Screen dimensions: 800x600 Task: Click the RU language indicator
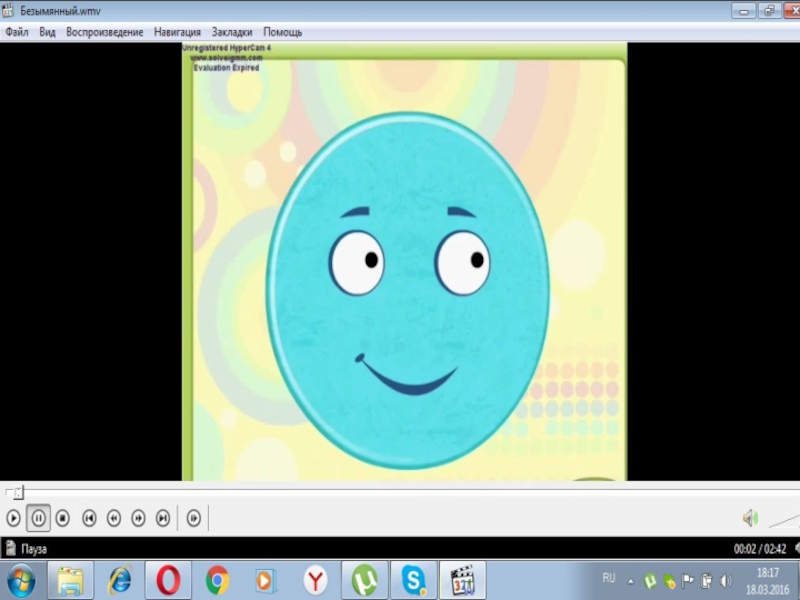pos(609,579)
